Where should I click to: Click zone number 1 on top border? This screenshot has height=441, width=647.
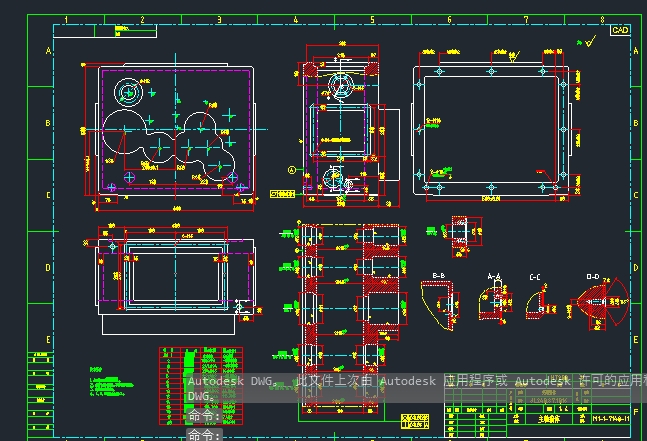tap(66, 19)
